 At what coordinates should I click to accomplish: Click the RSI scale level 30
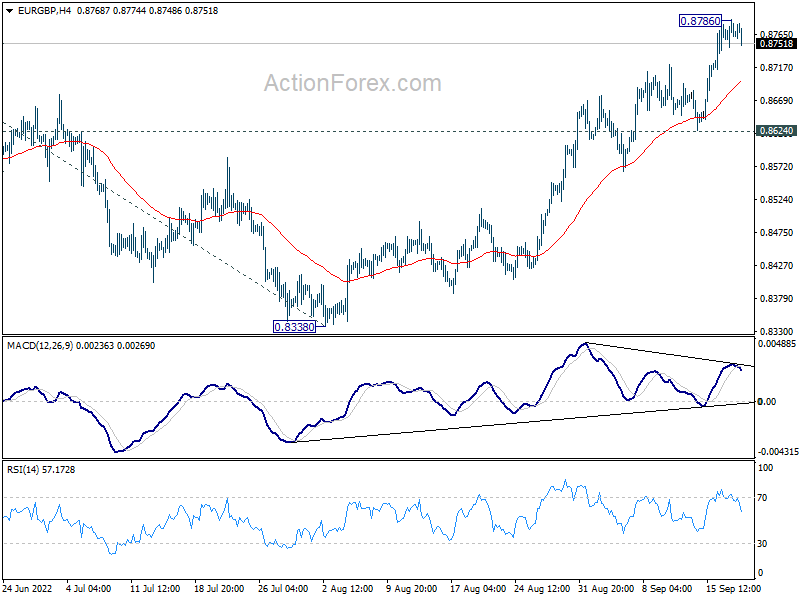pos(762,544)
